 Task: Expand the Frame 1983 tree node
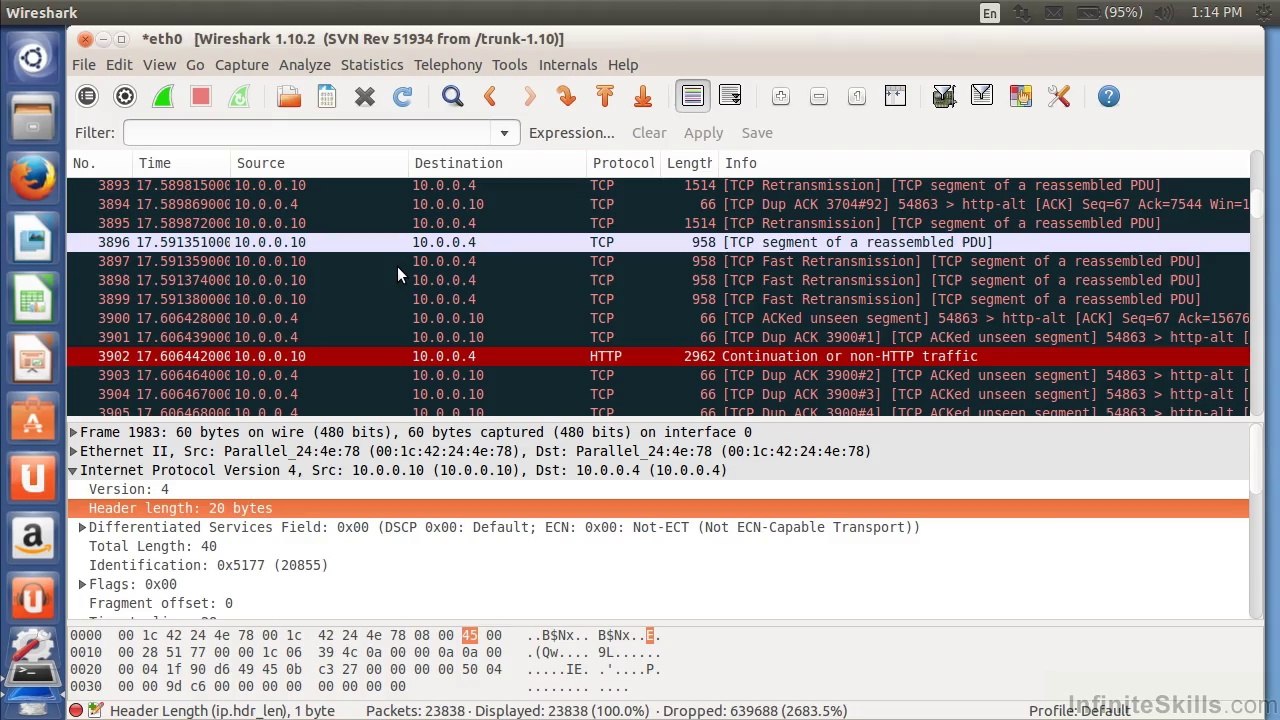click(73, 432)
